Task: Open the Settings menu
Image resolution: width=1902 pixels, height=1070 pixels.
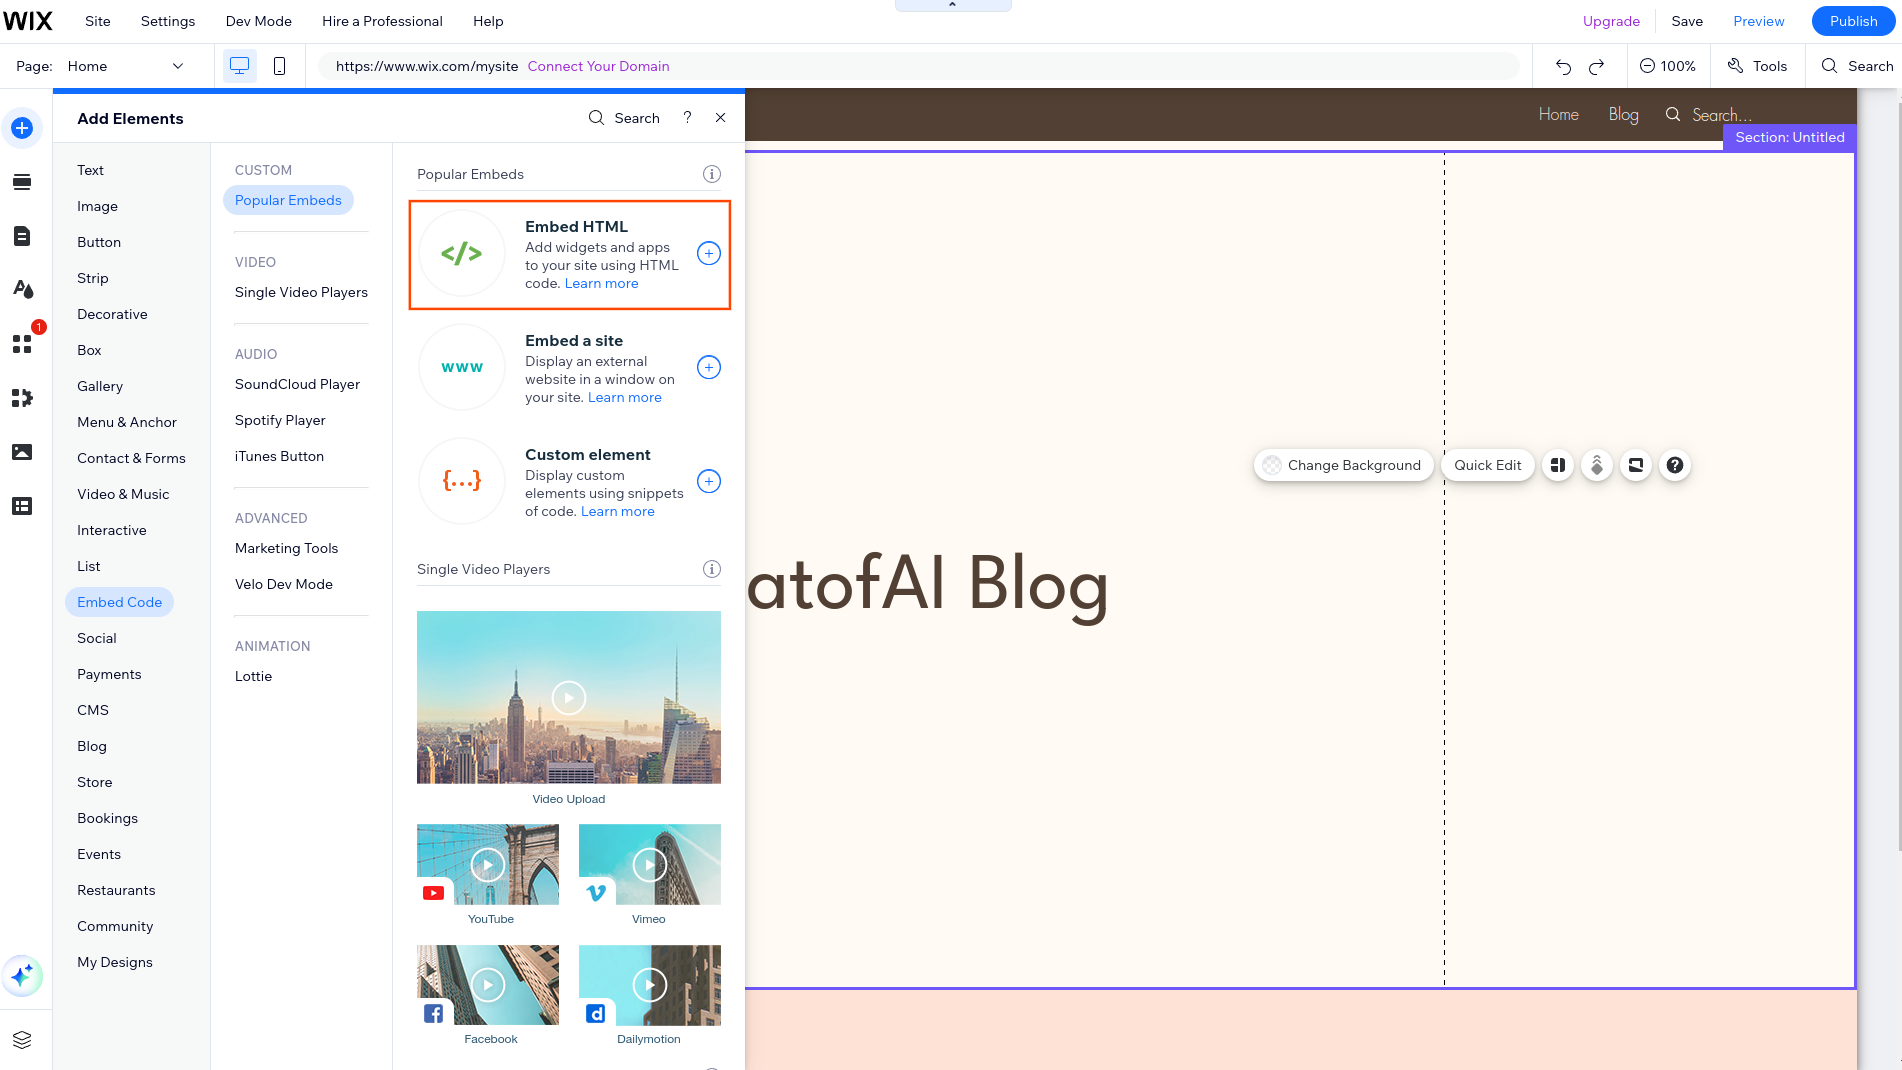Action: point(168,21)
